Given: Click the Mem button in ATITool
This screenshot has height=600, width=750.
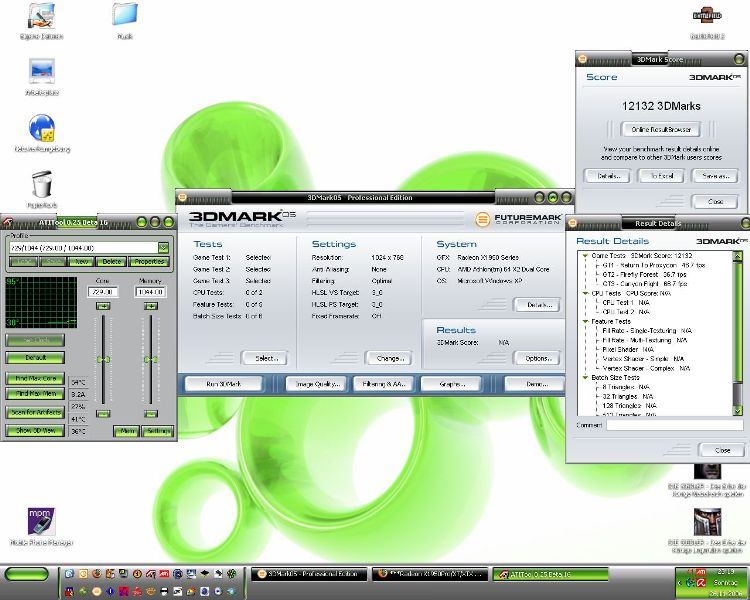Looking at the screenshot, I should point(127,431).
